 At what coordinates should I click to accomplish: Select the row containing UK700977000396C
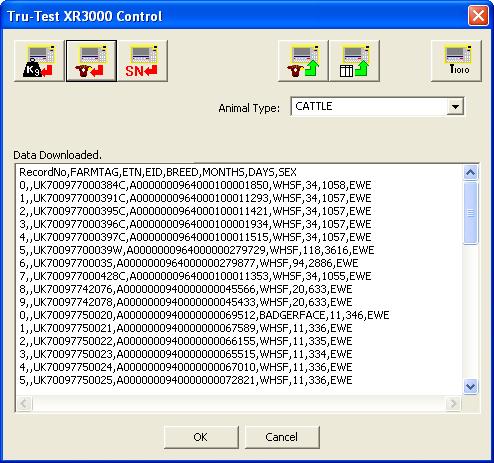pos(195,224)
